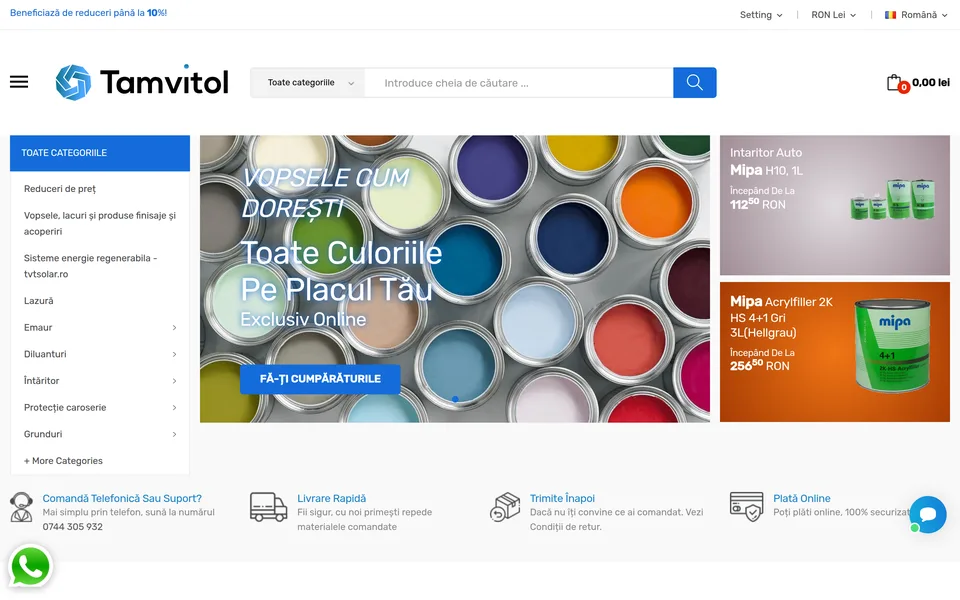960x600 pixels.
Task: Click the phone support headset icon
Action: [x=21, y=508]
